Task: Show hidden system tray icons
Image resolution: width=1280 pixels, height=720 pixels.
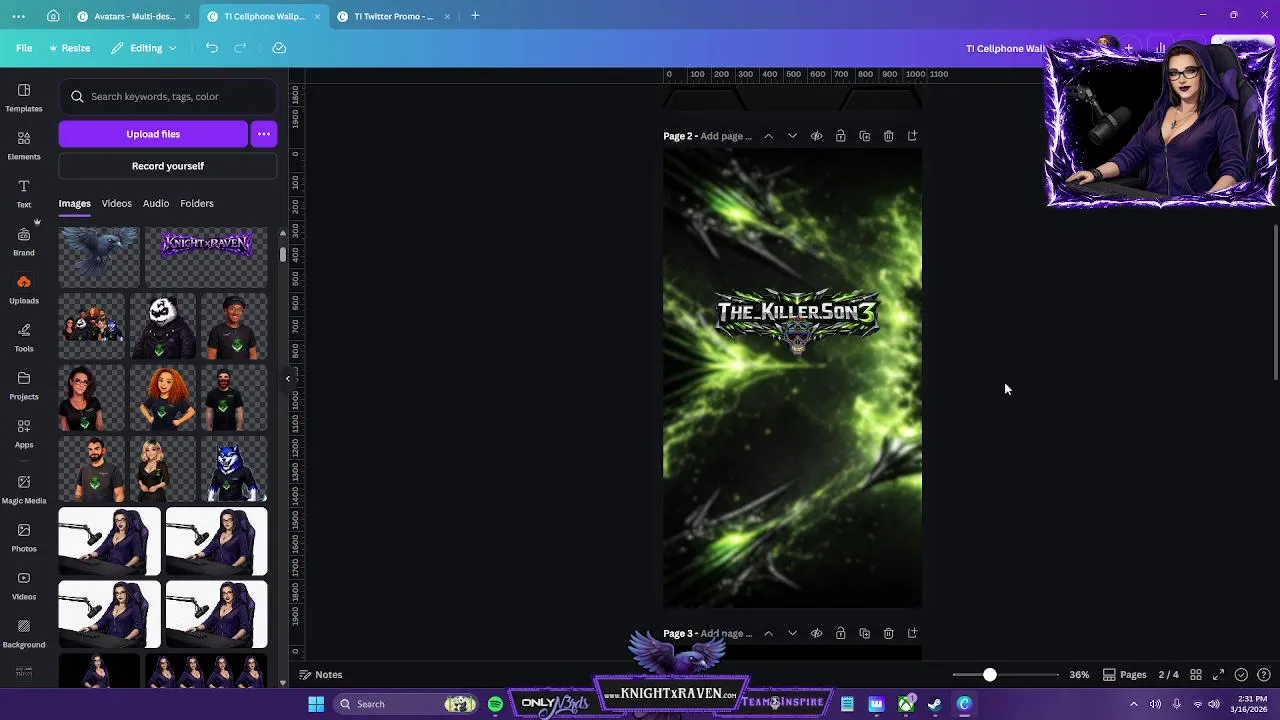Action: click(1133, 704)
